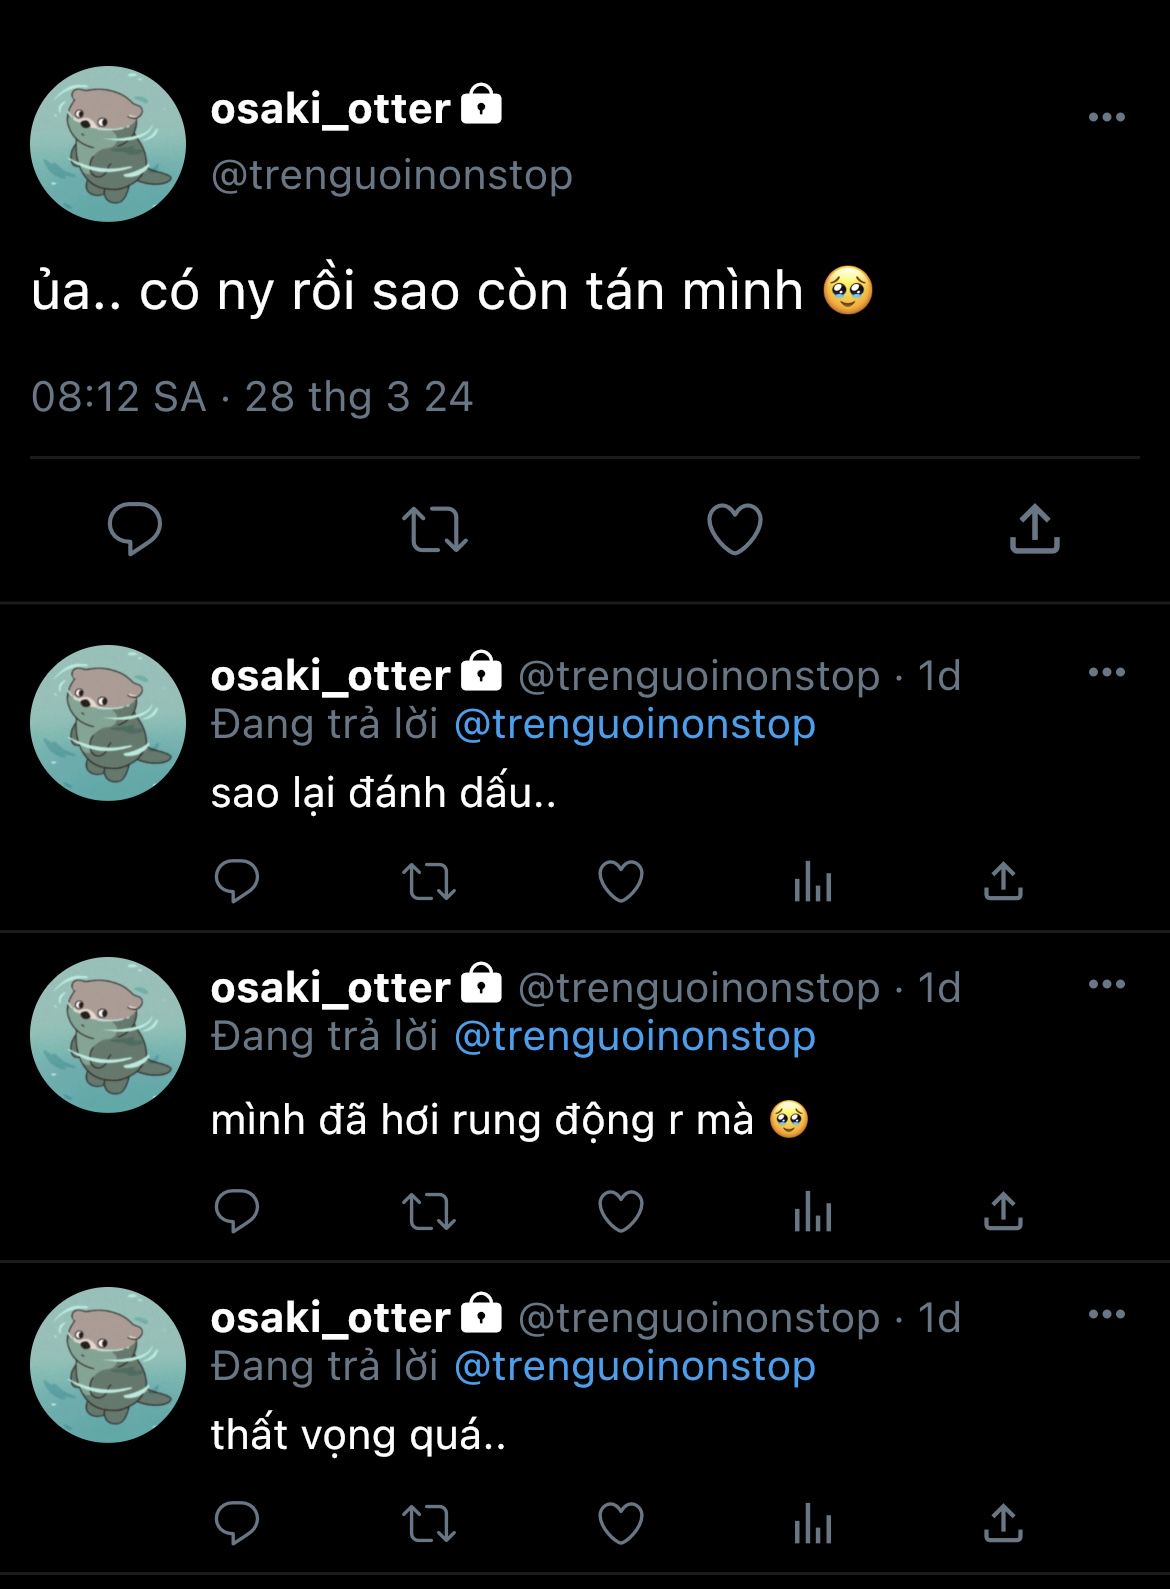Image resolution: width=1170 pixels, height=1589 pixels.
Task: Share the main tweet posted 08:12 SA
Action: coord(1034,528)
